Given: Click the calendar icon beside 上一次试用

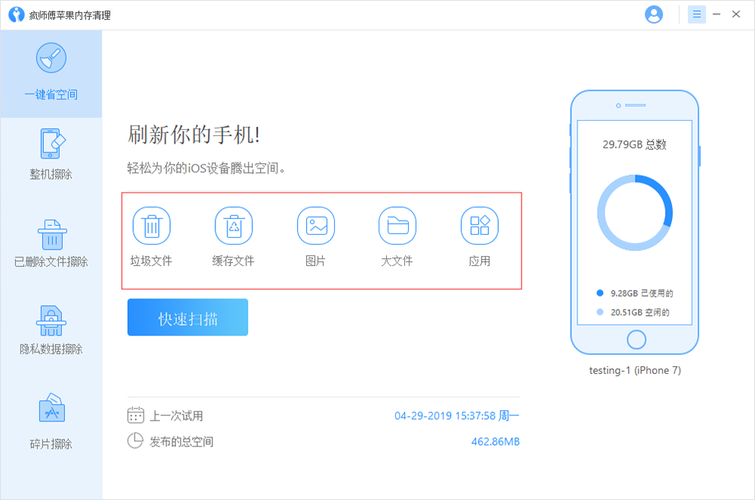Looking at the screenshot, I should click(135, 415).
